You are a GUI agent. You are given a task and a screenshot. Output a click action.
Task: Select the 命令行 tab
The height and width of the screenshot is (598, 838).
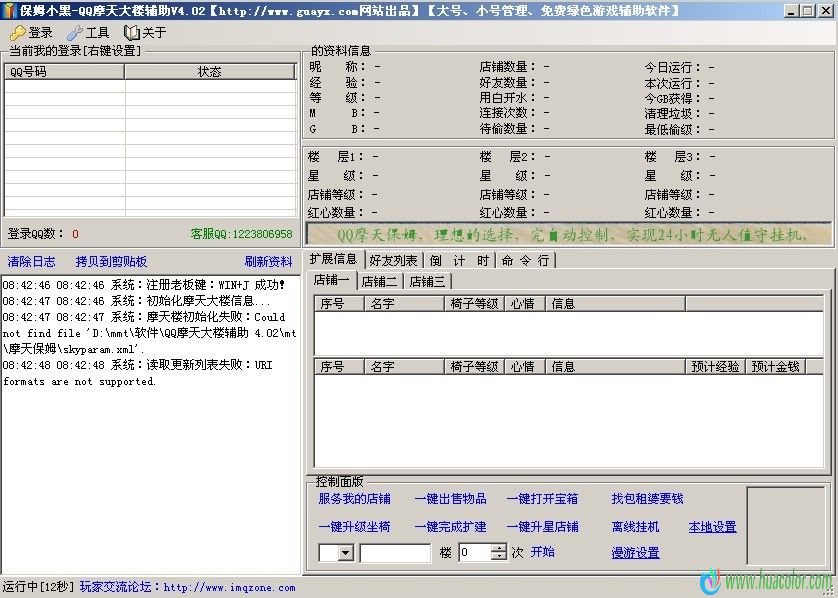[x=525, y=260]
